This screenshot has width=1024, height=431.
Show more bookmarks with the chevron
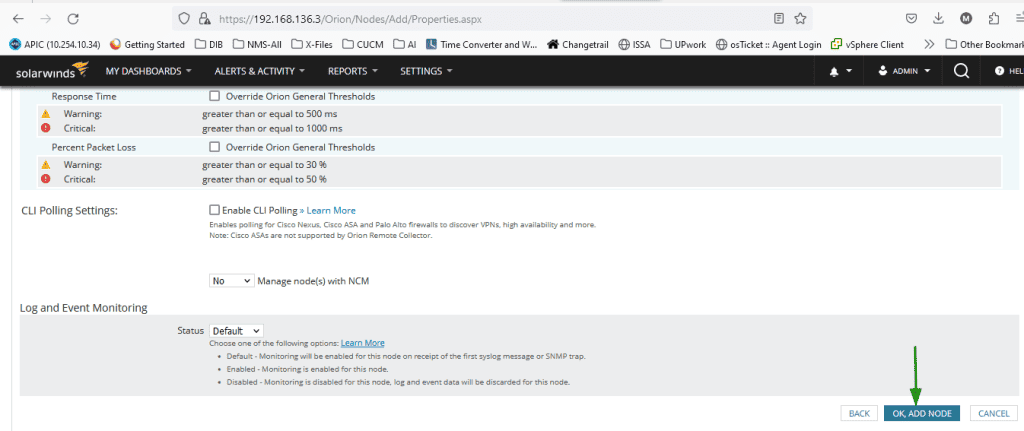(x=929, y=44)
